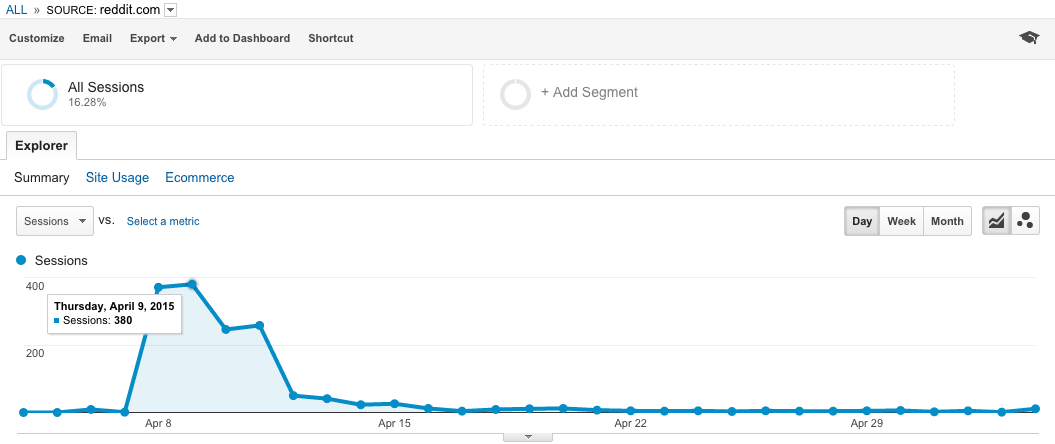Select the Week granularity toggle

(902, 221)
